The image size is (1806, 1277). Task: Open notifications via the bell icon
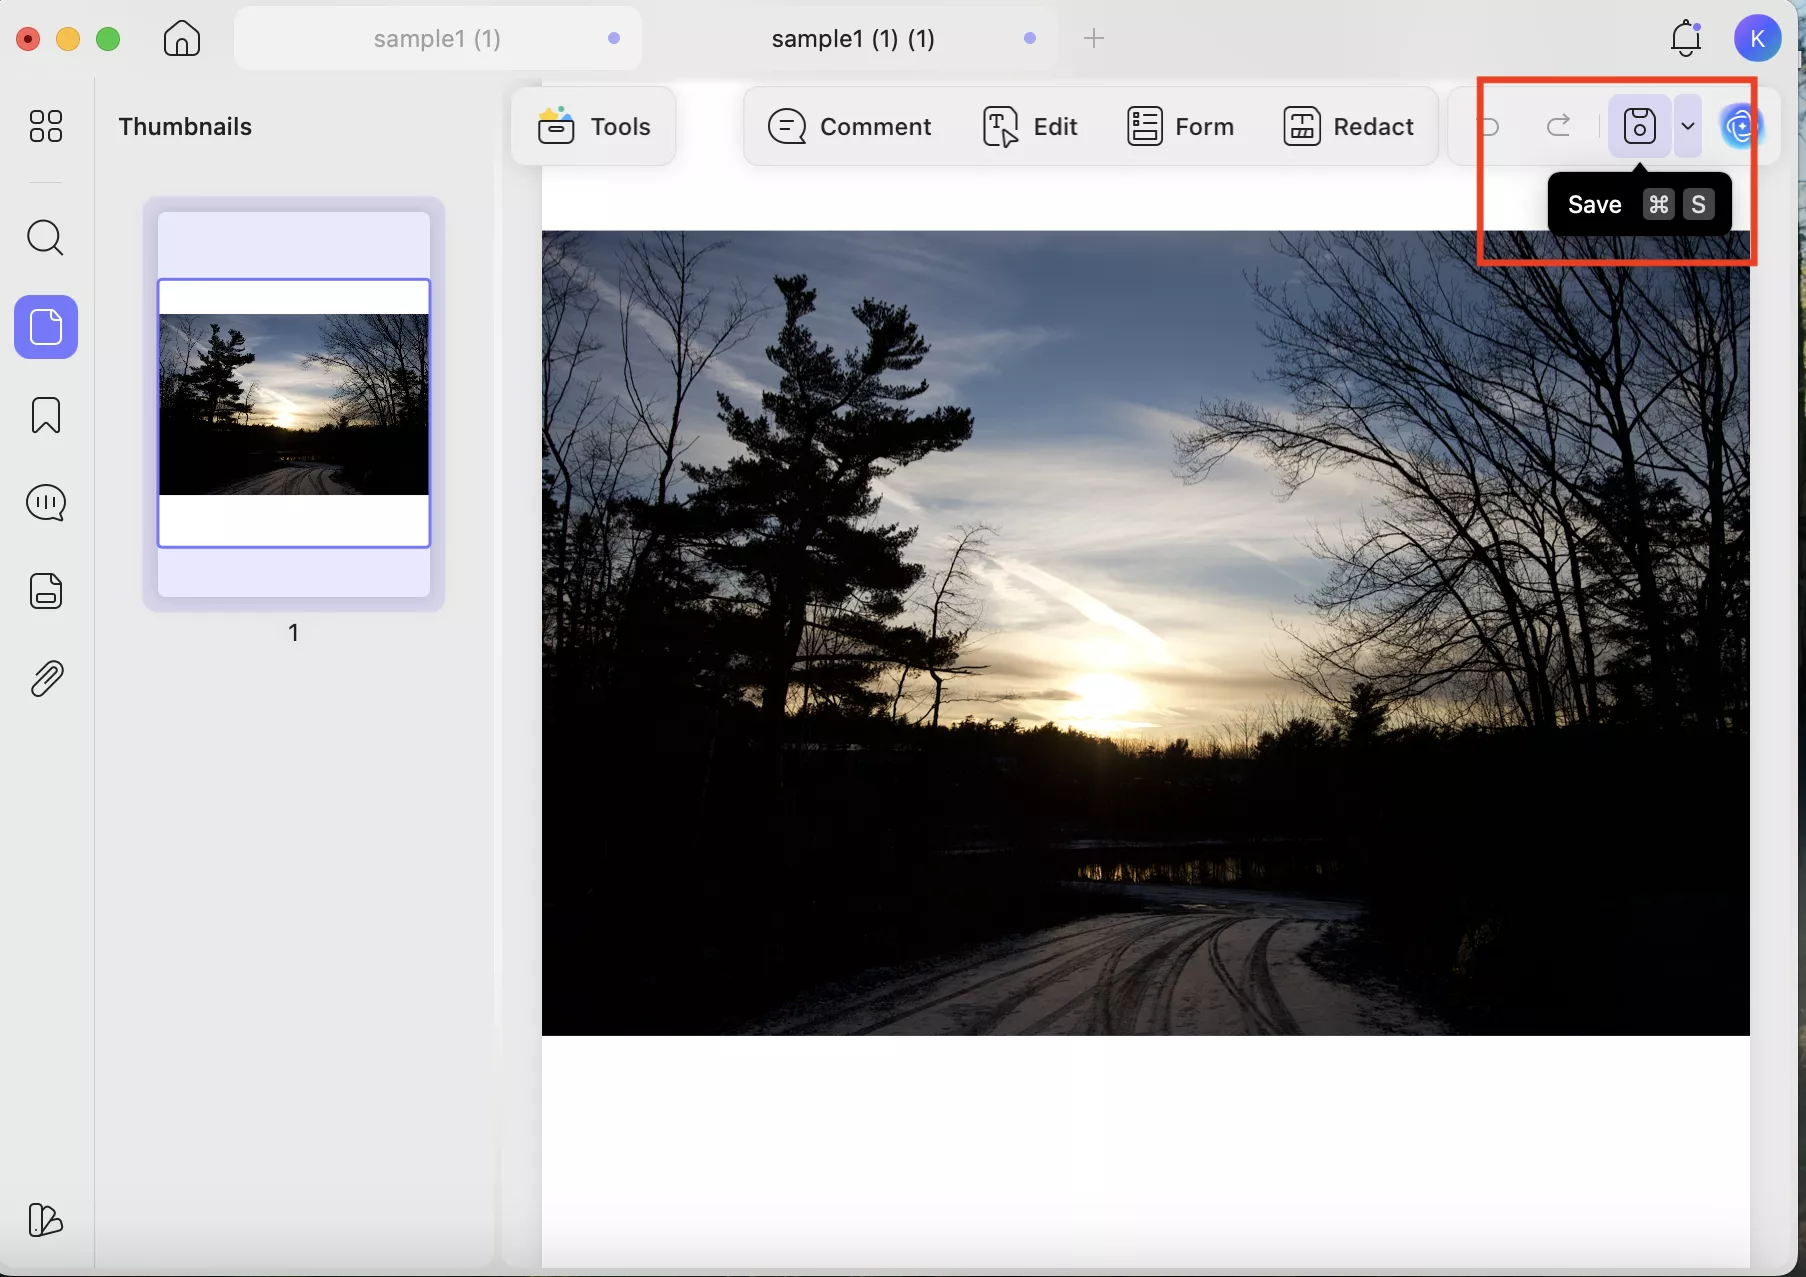coord(1686,38)
